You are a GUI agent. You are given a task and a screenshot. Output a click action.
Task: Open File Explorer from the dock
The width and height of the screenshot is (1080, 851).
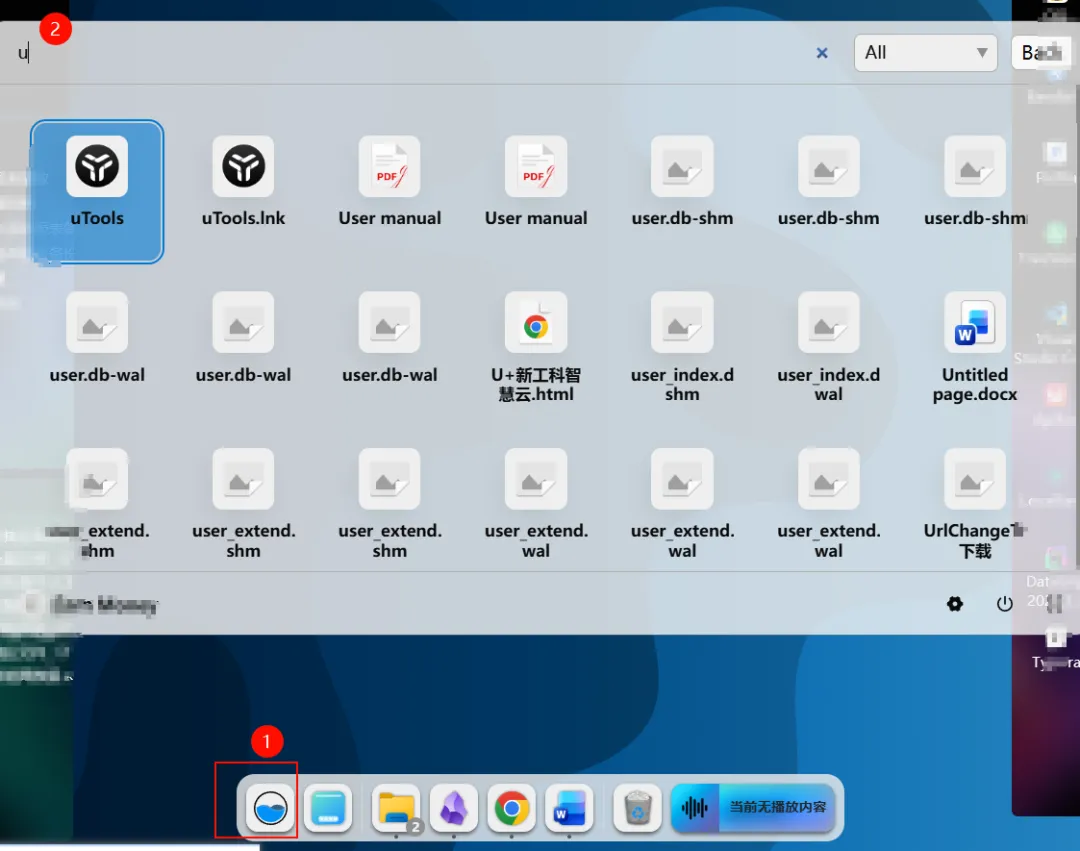(x=396, y=808)
